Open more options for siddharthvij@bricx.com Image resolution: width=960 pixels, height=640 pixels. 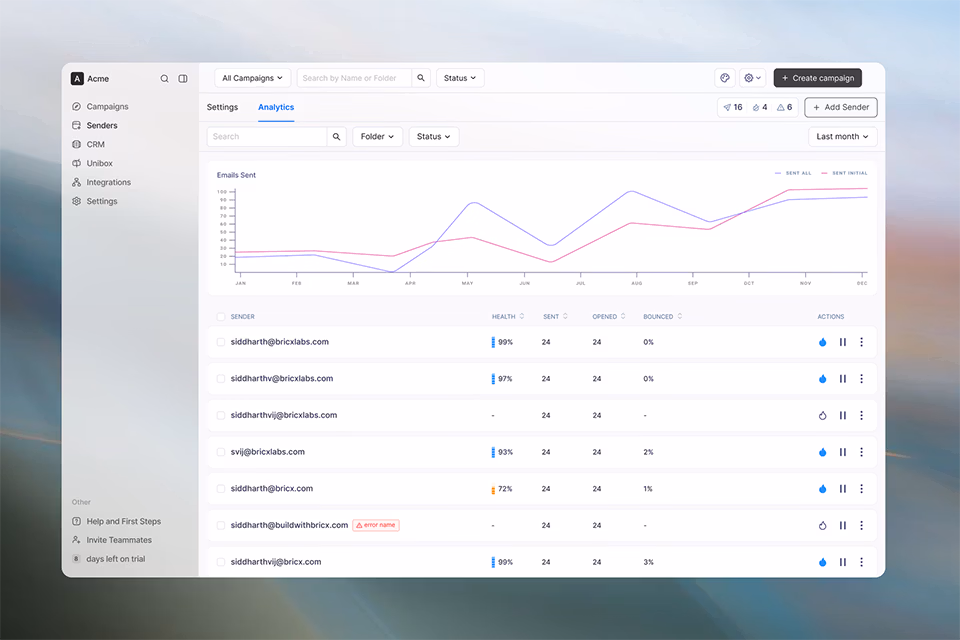pos(861,562)
